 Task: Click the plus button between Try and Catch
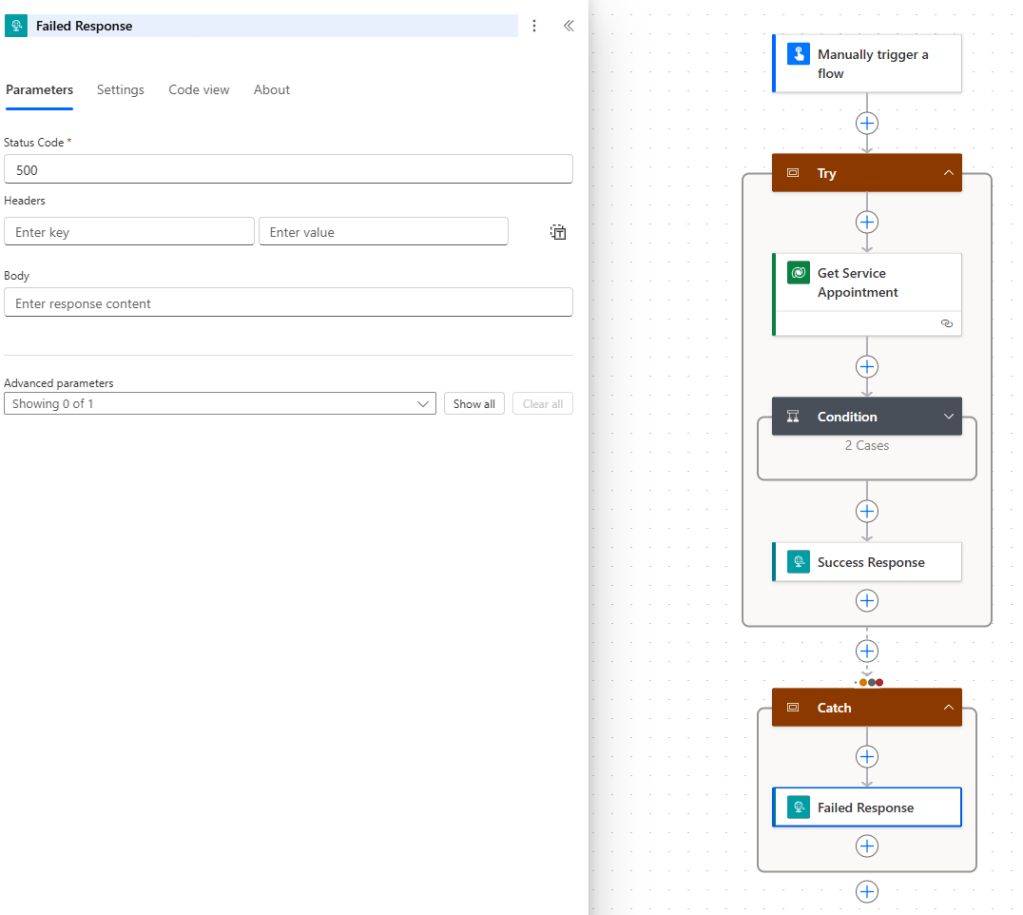coord(867,651)
